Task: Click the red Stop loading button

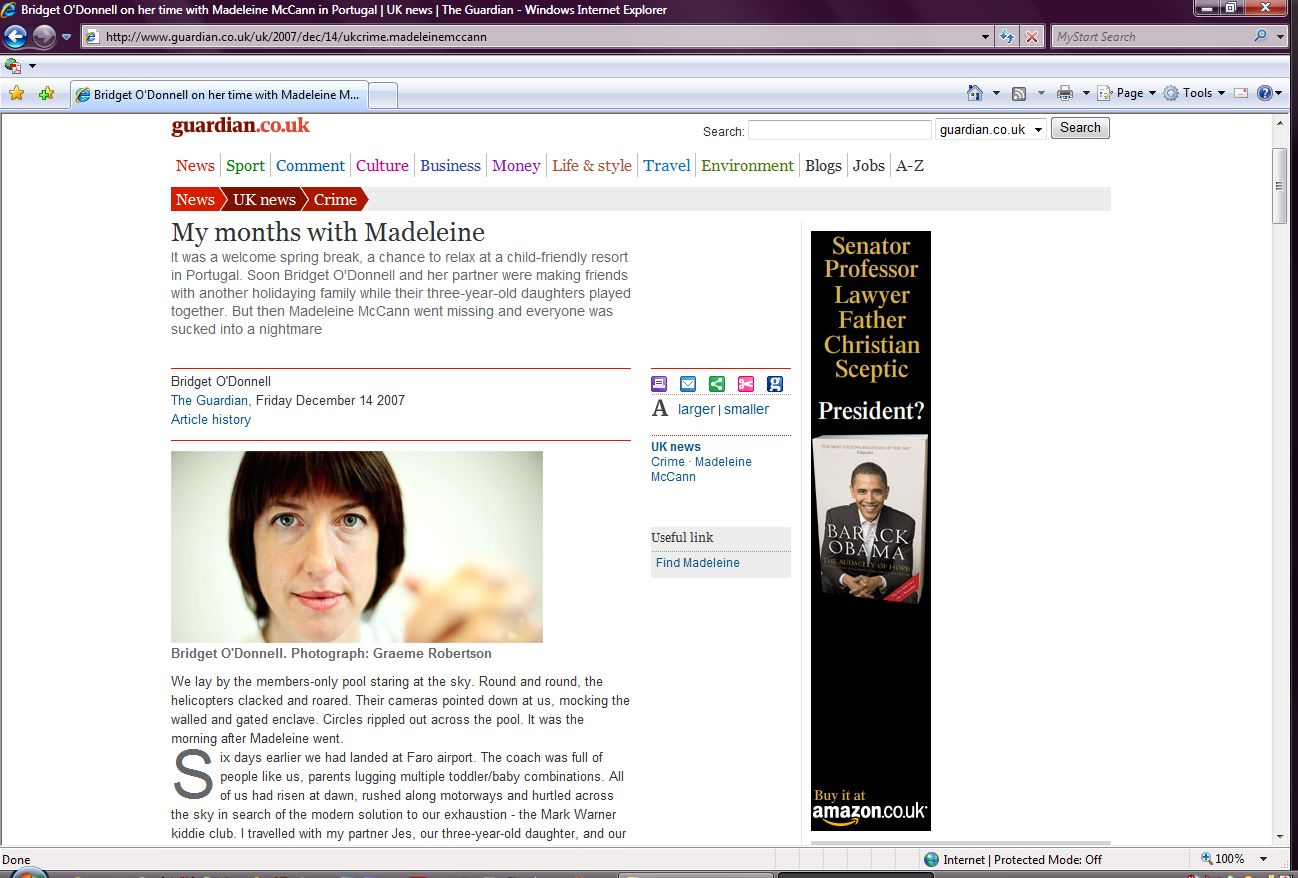Action: (x=1032, y=37)
